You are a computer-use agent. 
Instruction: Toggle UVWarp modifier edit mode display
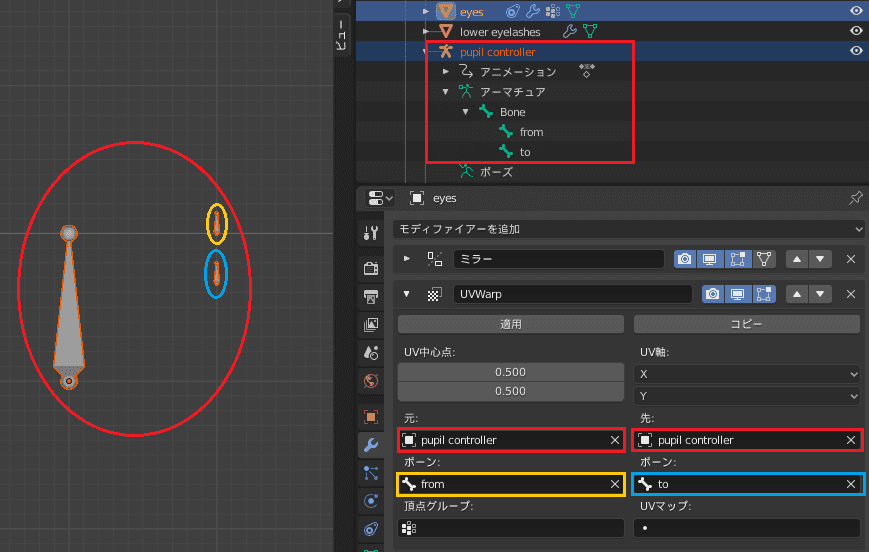(764, 294)
